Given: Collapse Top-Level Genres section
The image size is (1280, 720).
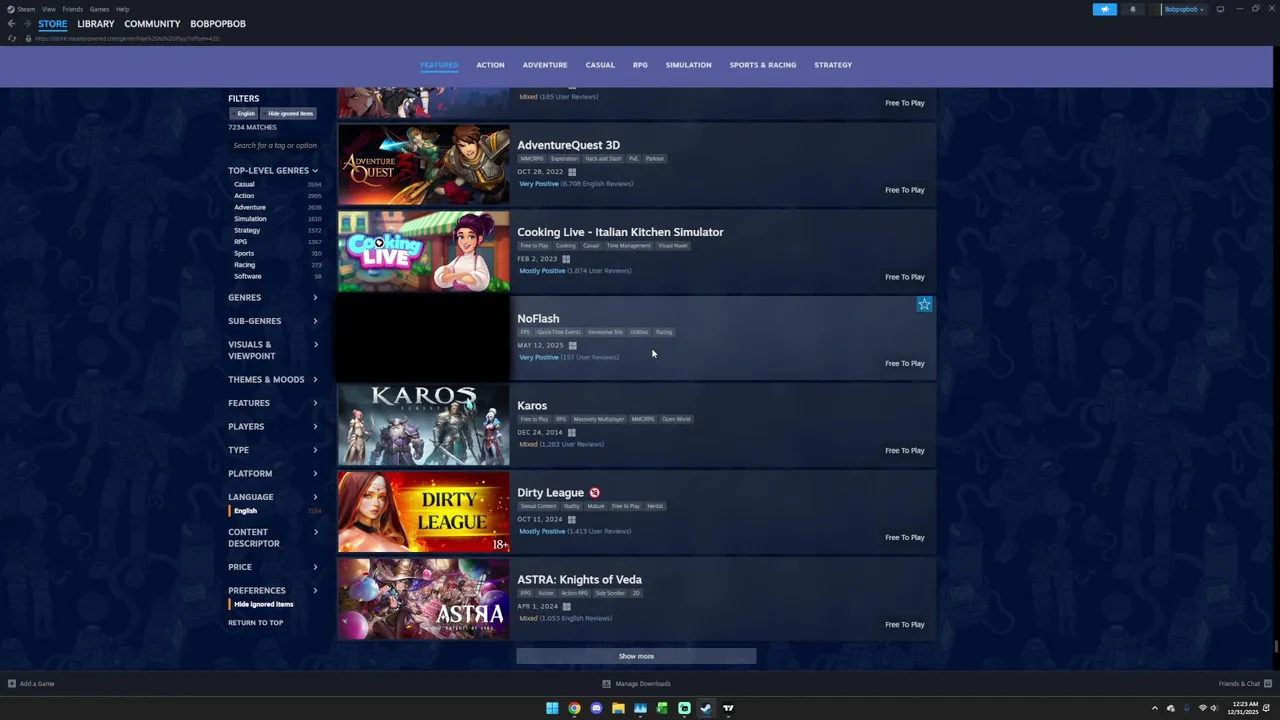Looking at the screenshot, I should (273, 171).
